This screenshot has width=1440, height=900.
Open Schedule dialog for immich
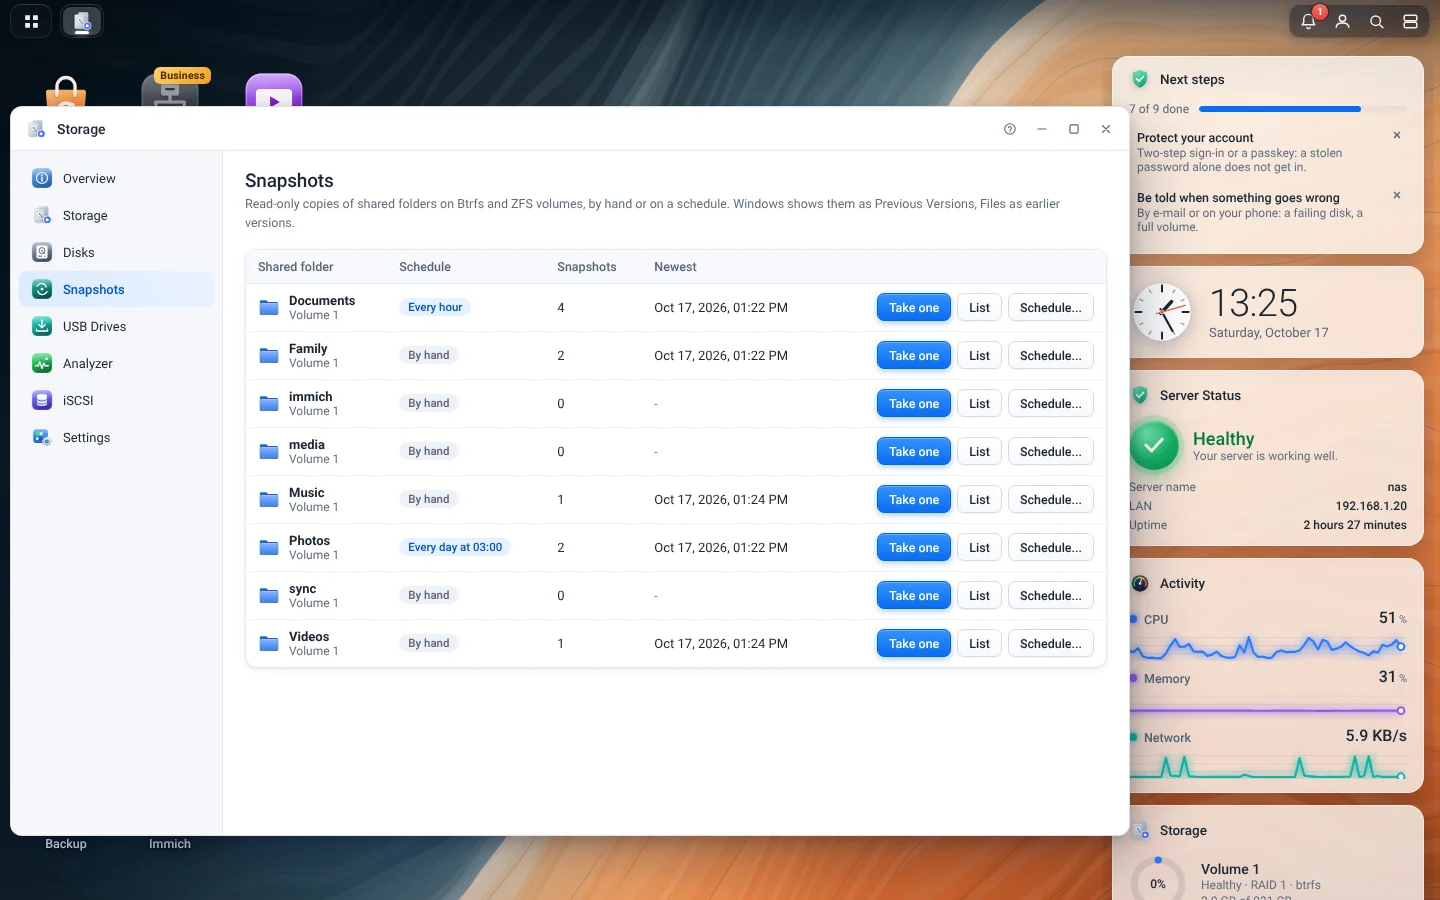(x=1050, y=404)
